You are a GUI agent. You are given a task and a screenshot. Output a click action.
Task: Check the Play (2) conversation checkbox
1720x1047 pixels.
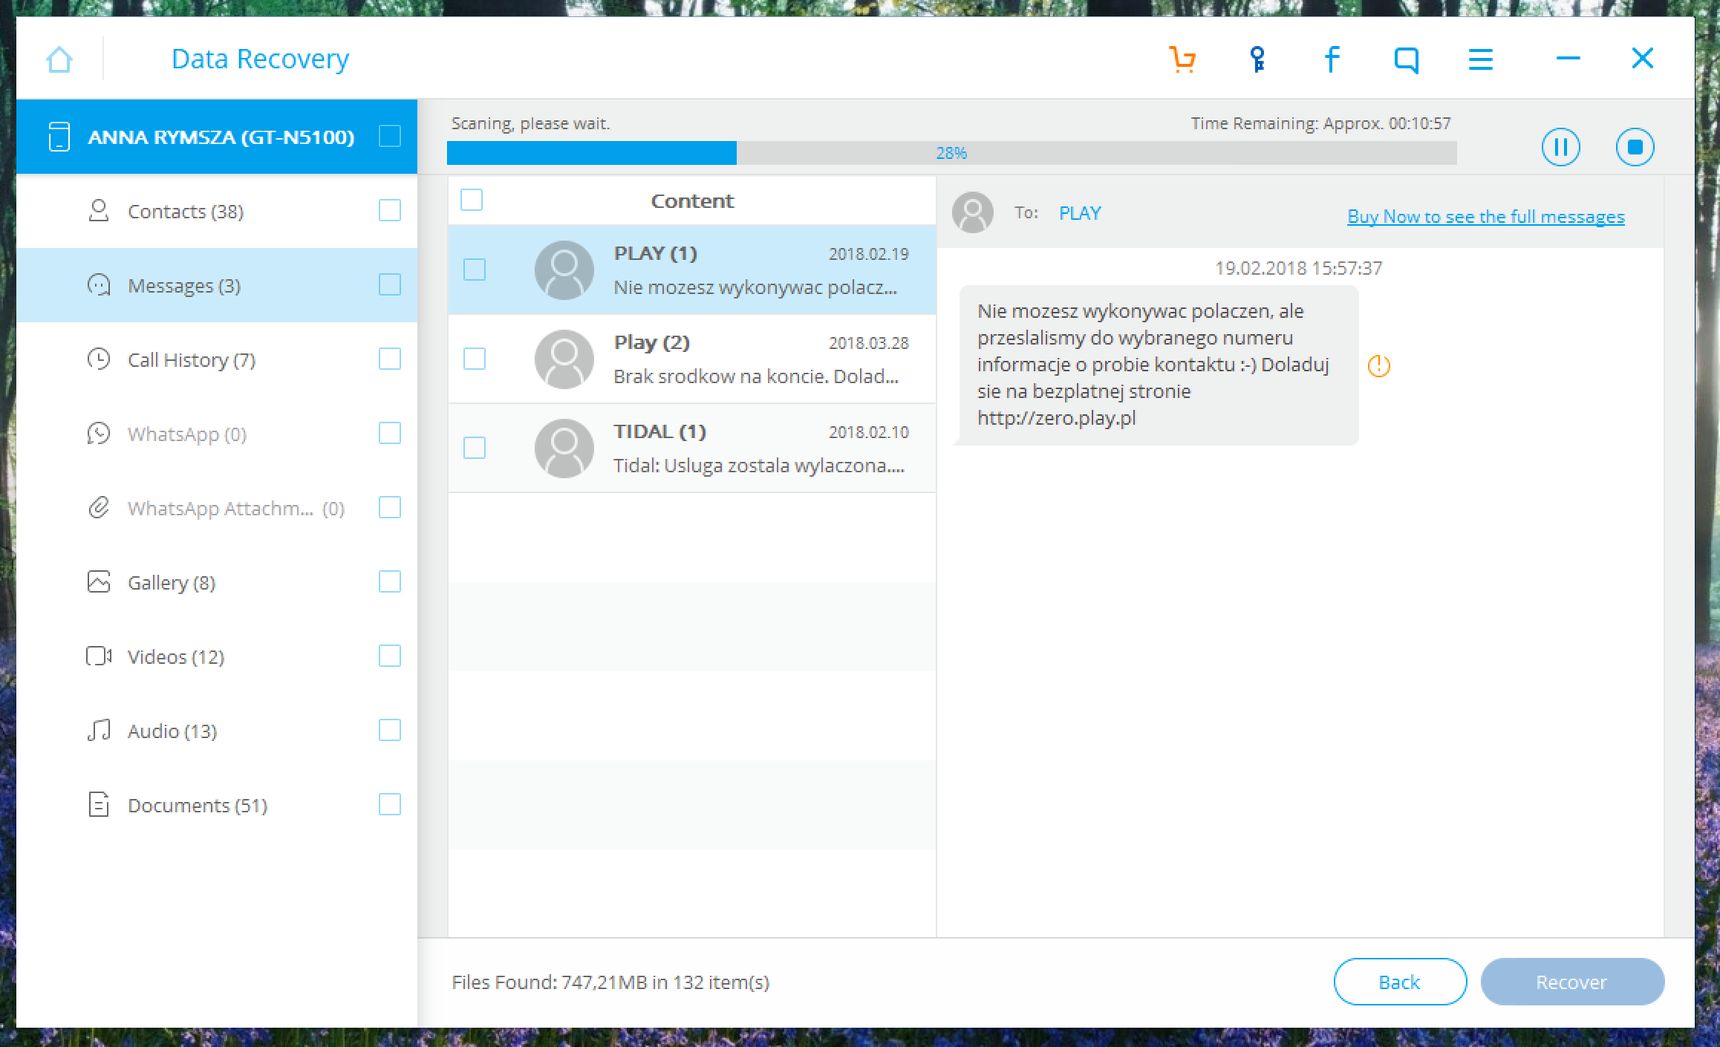point(475,359)
